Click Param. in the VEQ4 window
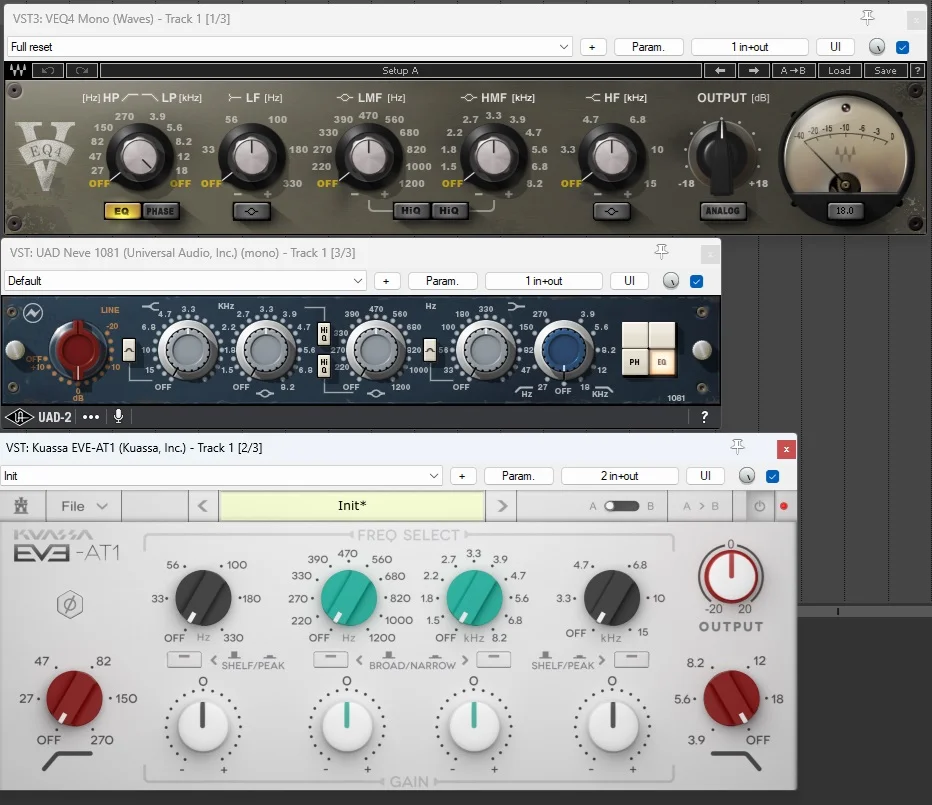The image size is (932, 805). click(648, 47)
